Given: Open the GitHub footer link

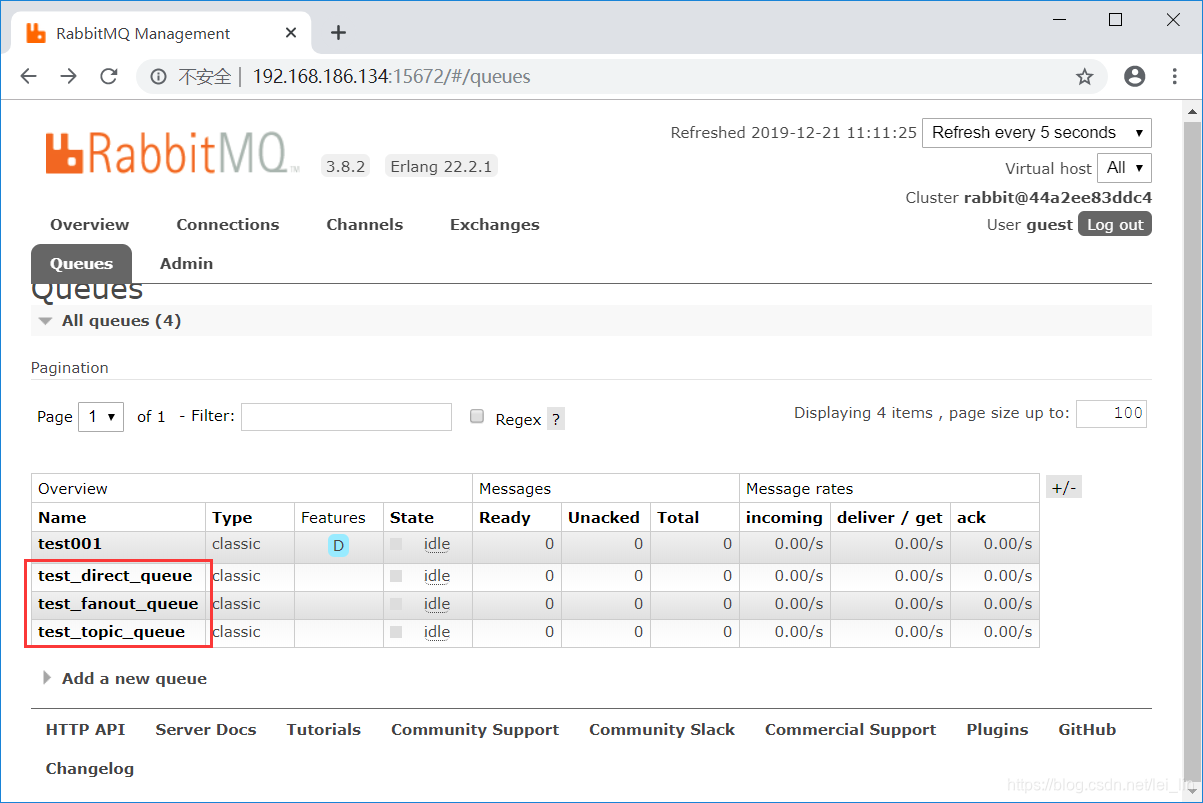Looking at the screenshot, I should click(1087, 730).
